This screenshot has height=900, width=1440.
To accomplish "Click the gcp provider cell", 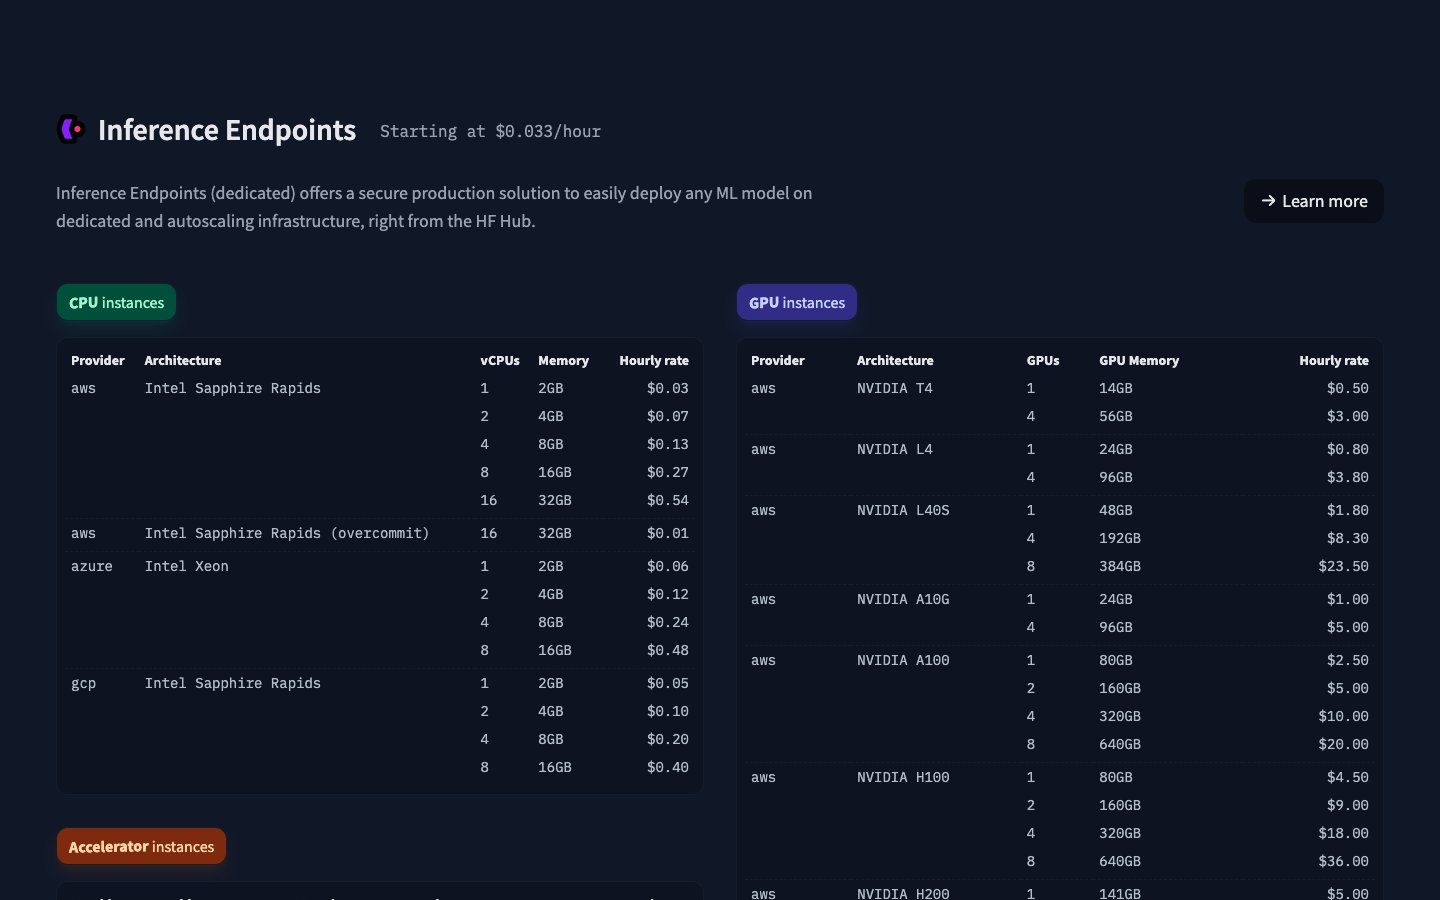I will [84, 683].
